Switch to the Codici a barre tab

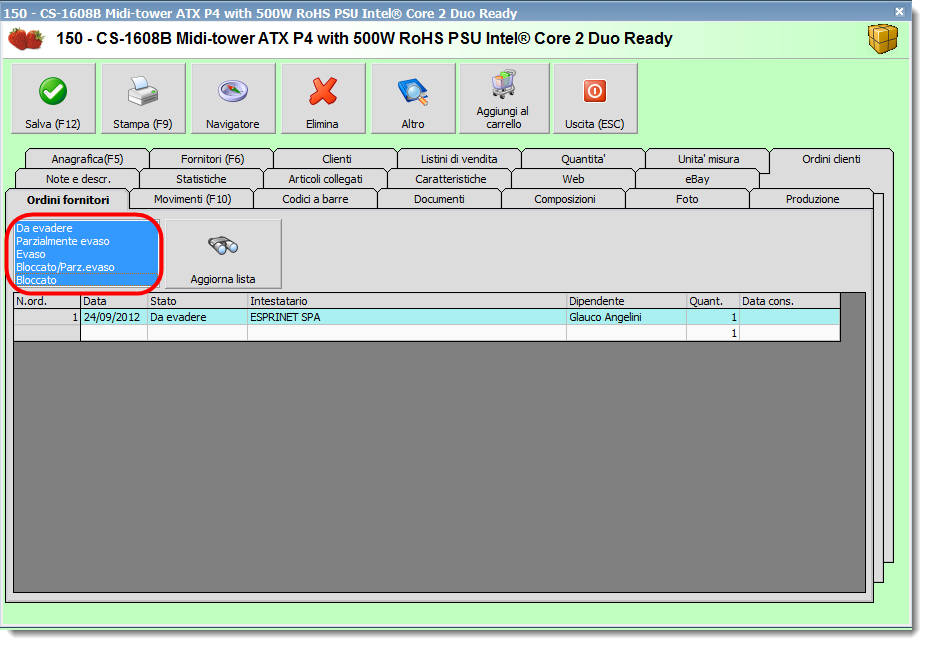pos(315,199)
